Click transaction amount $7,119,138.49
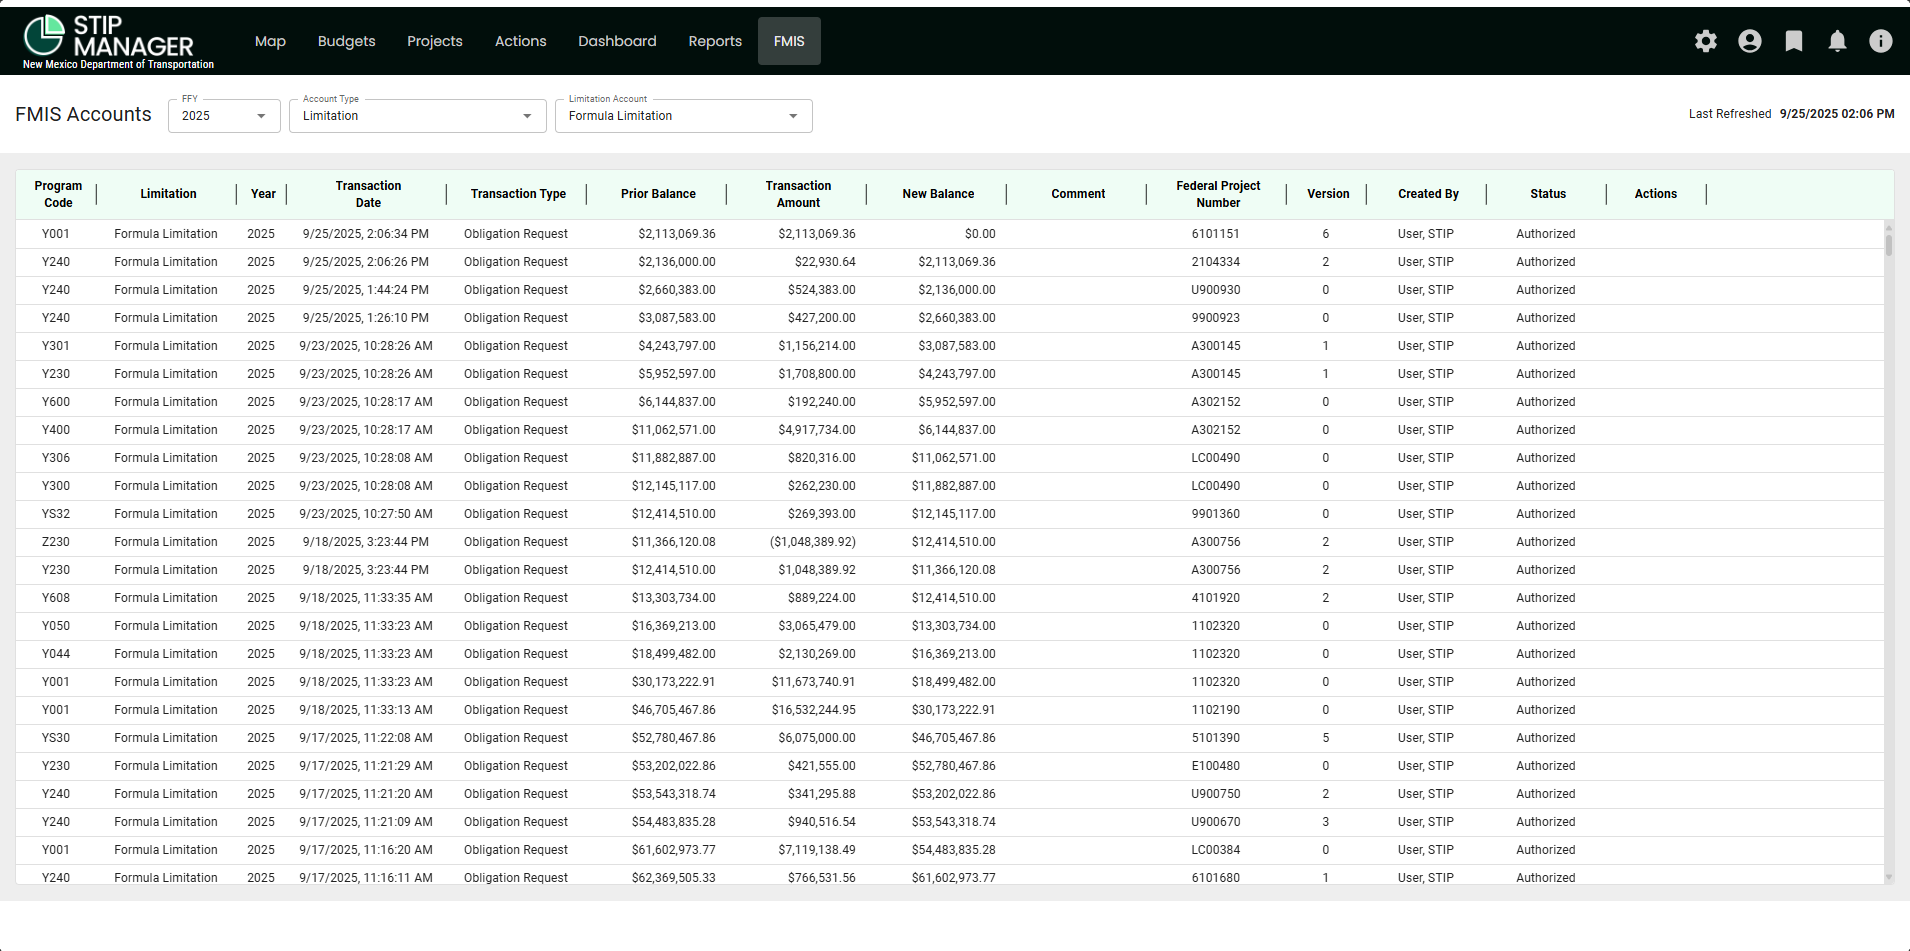This screenshot has width=1910, height=951. tap(817, 850)
